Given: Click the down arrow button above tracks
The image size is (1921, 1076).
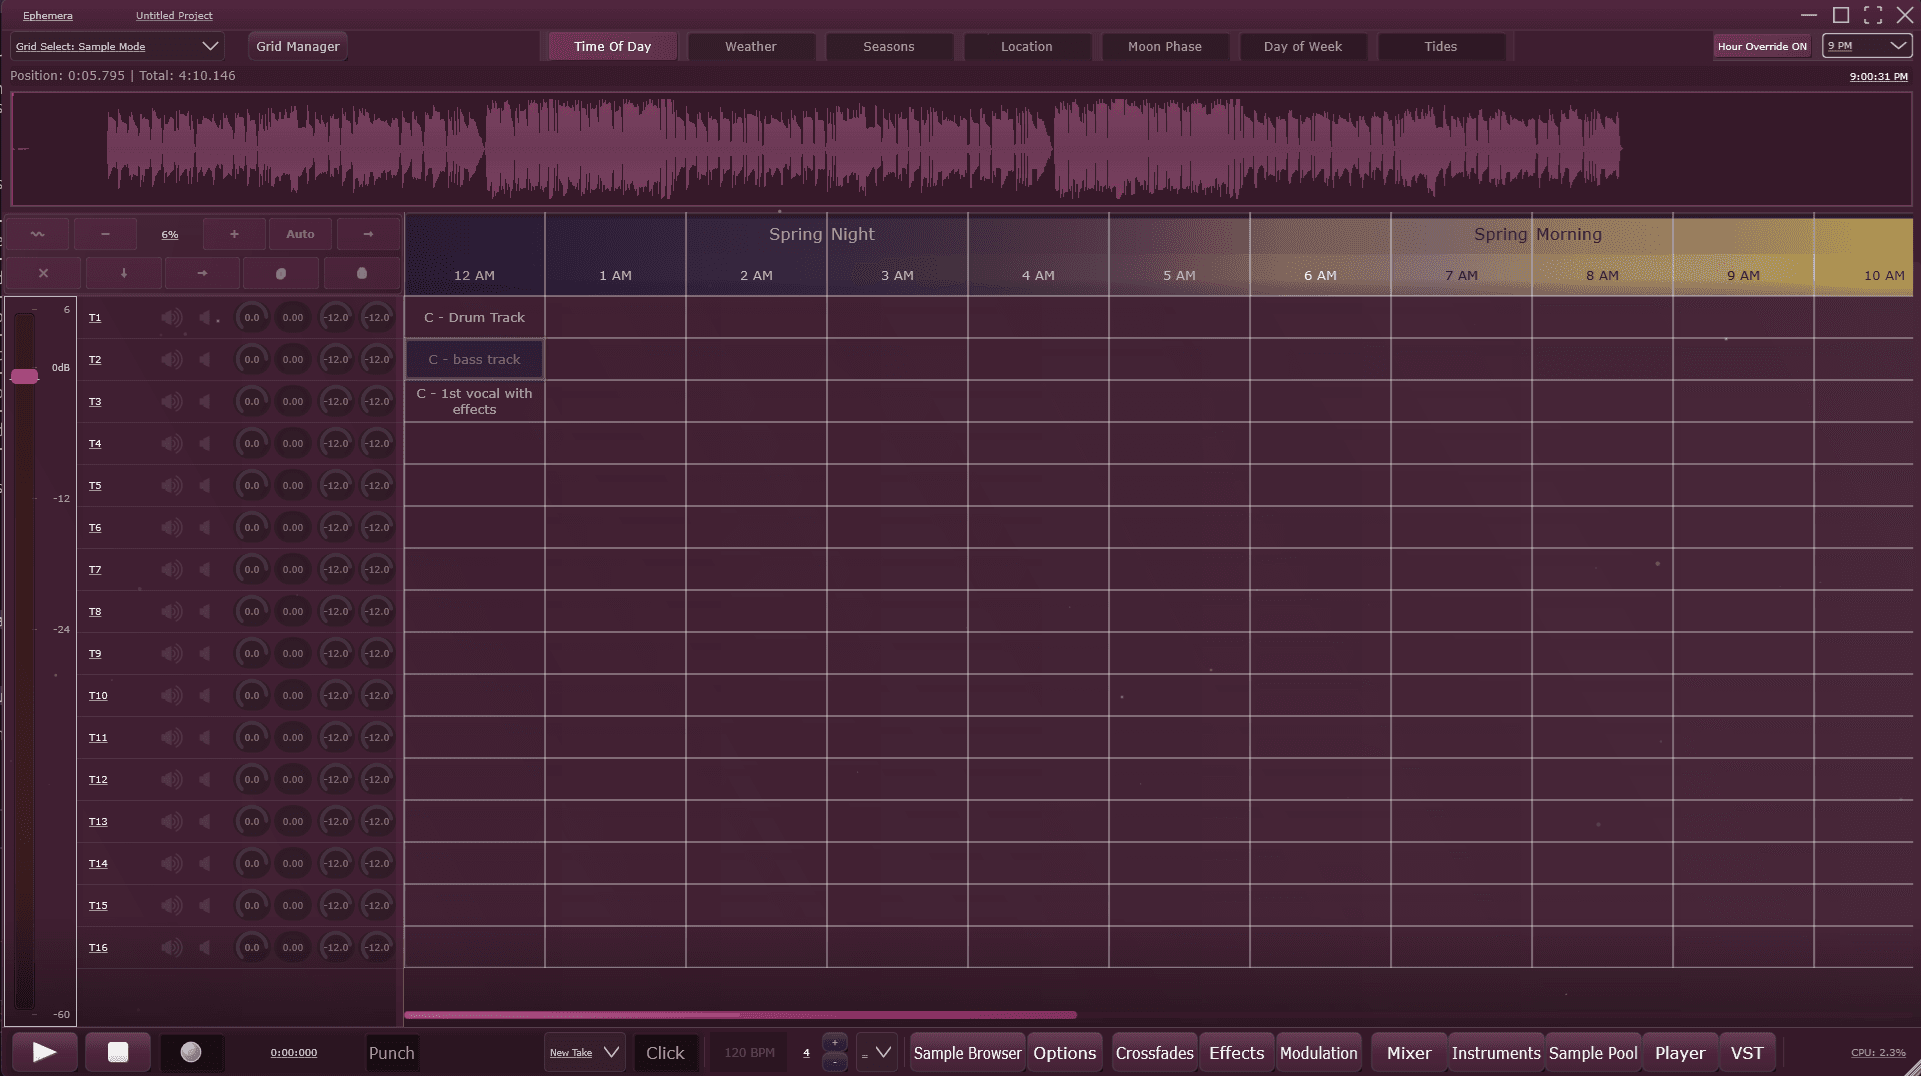Looking at the screenshot, I should point(124,273).
